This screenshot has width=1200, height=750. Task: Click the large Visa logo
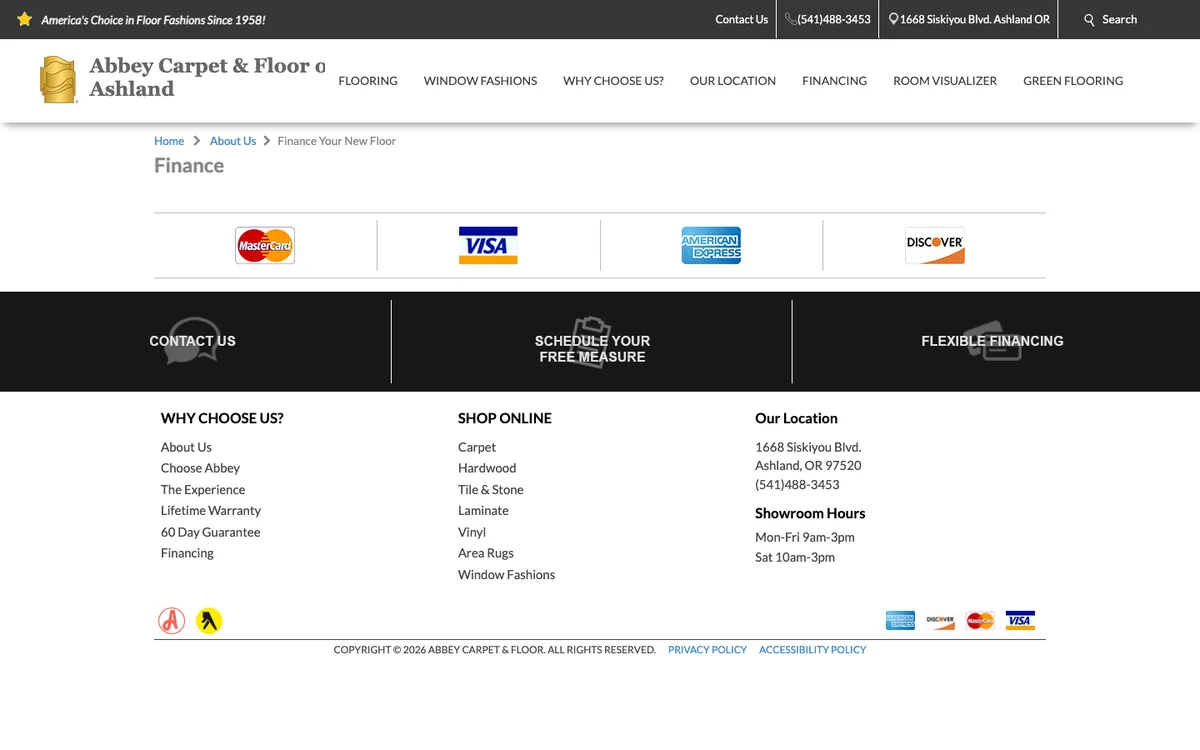[x=488, y=245]
